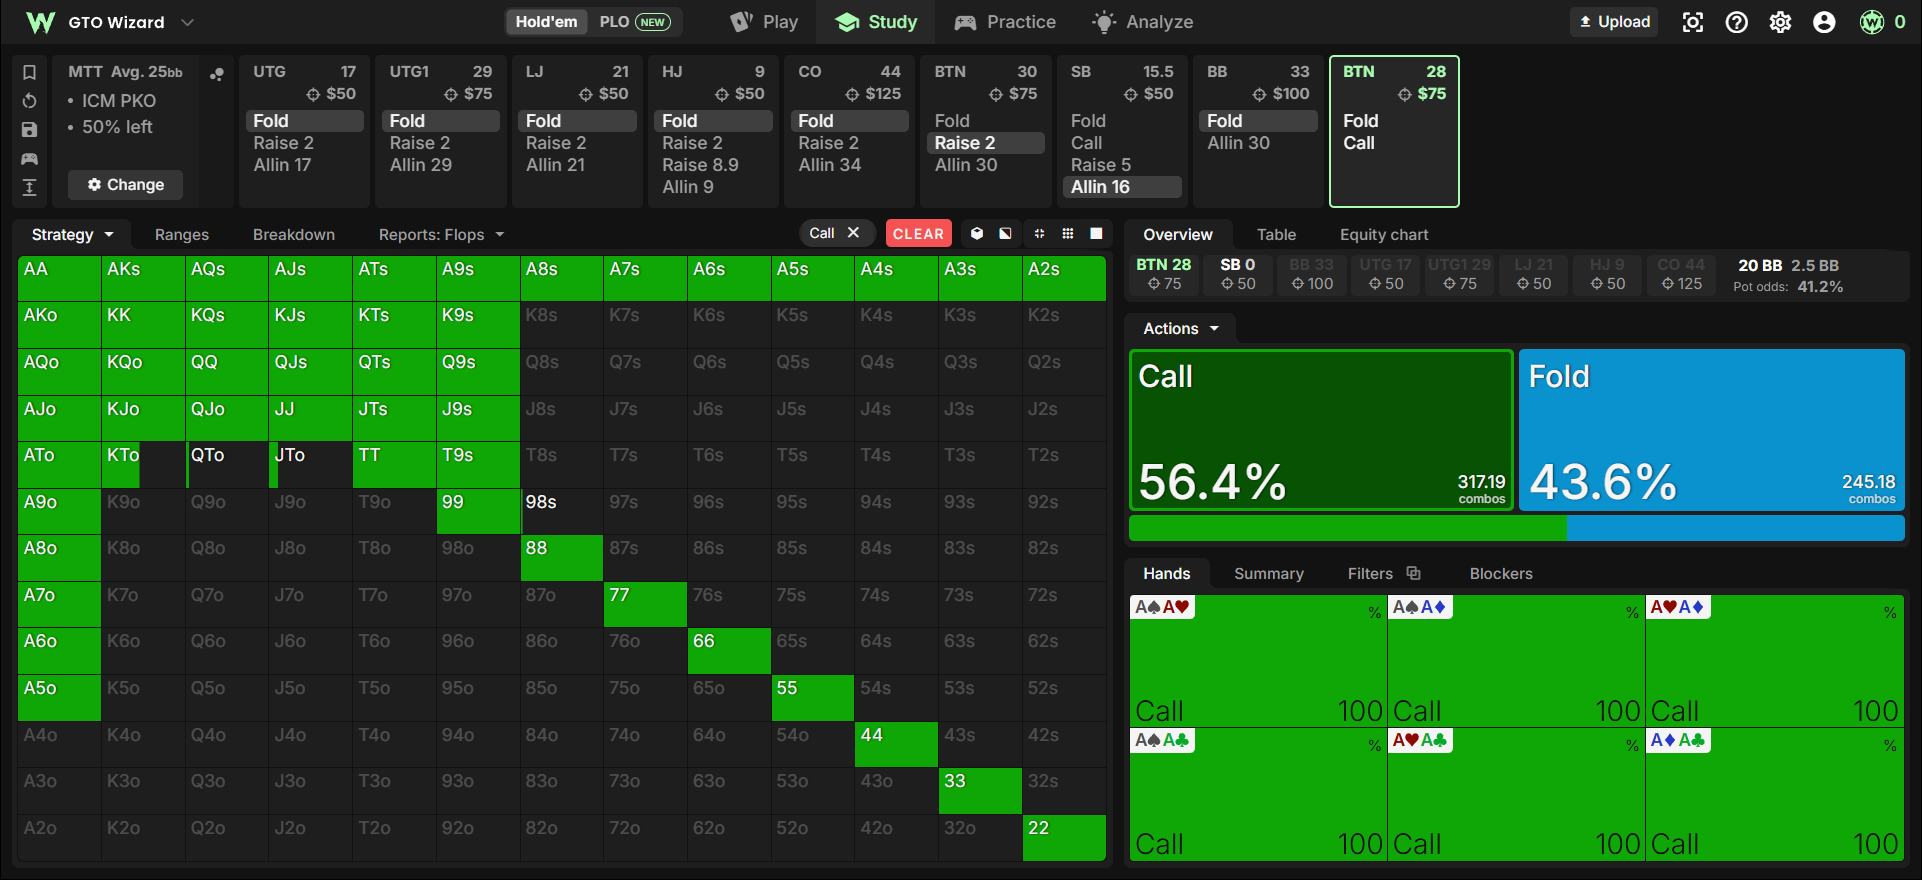Image resolution: width=1922 pixels, height=880 pixels.
Task: Choose Allin 30 for BB
Action: click(x=1258, y=143)
